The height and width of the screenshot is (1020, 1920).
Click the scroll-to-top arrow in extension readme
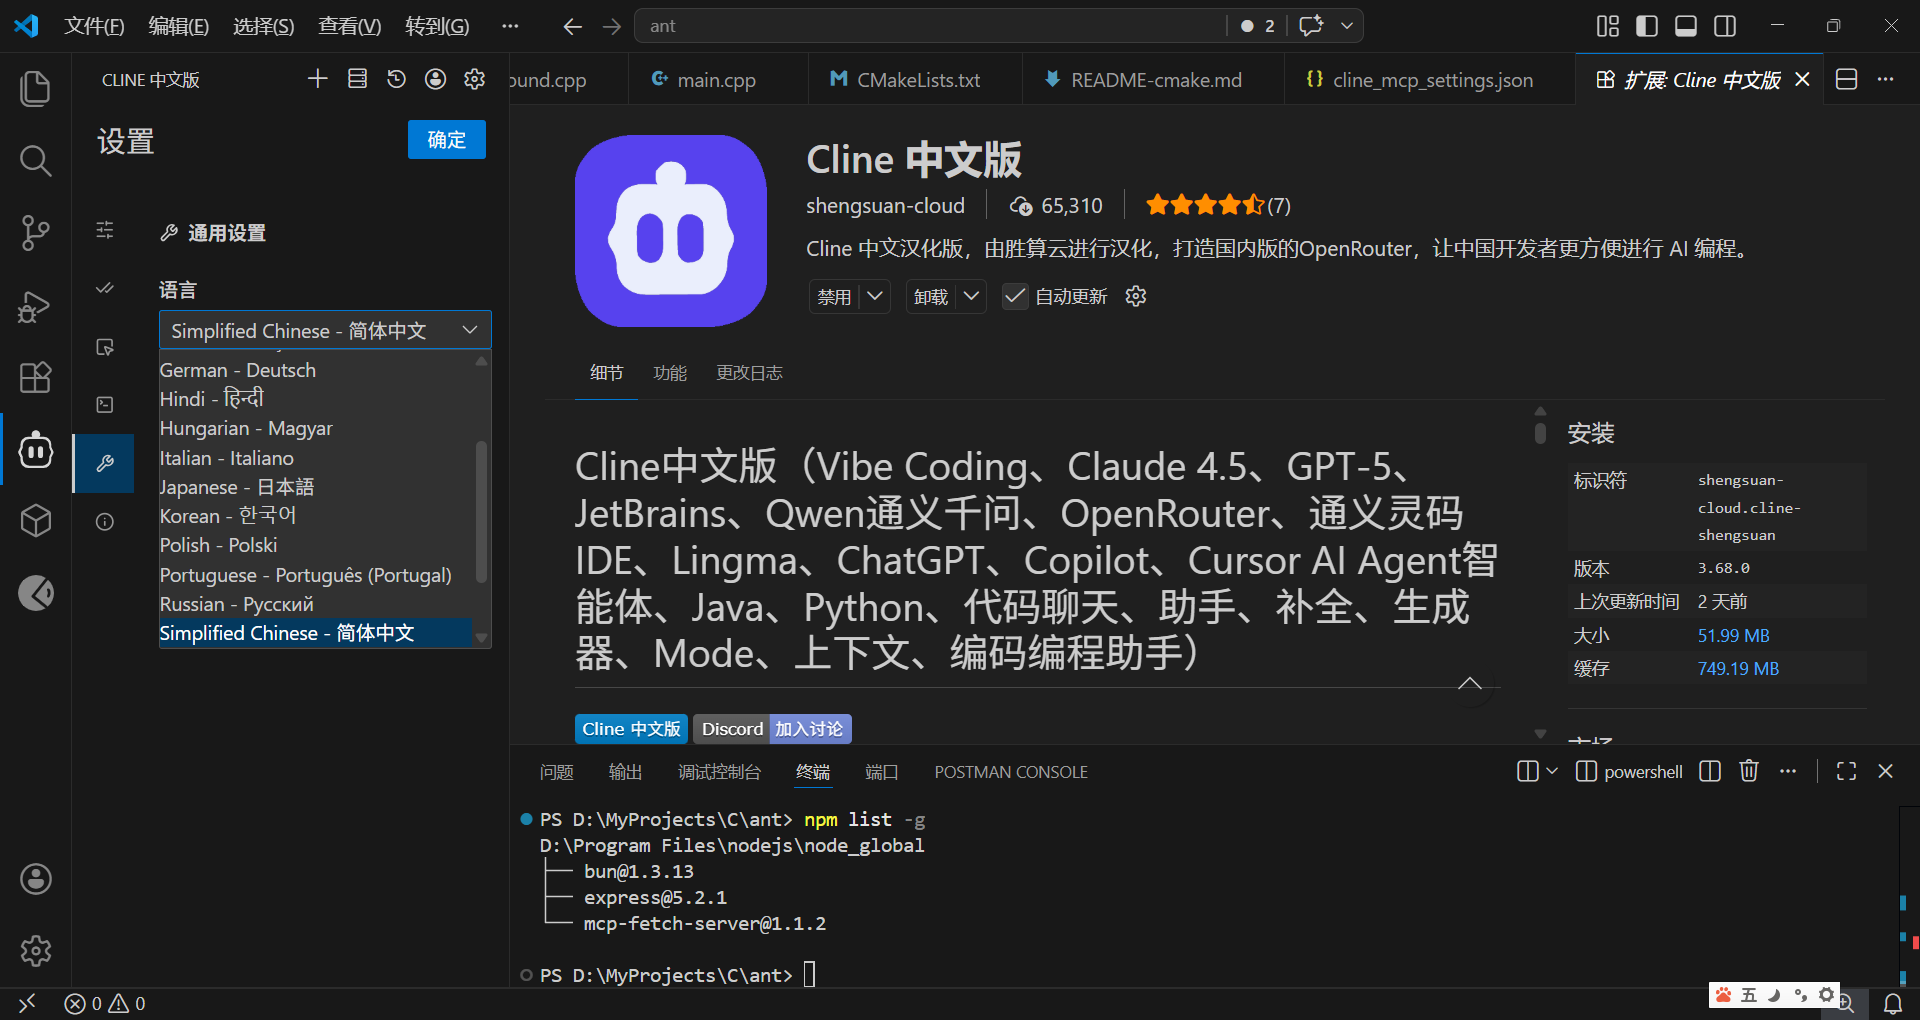click(x=1470, y=684)
